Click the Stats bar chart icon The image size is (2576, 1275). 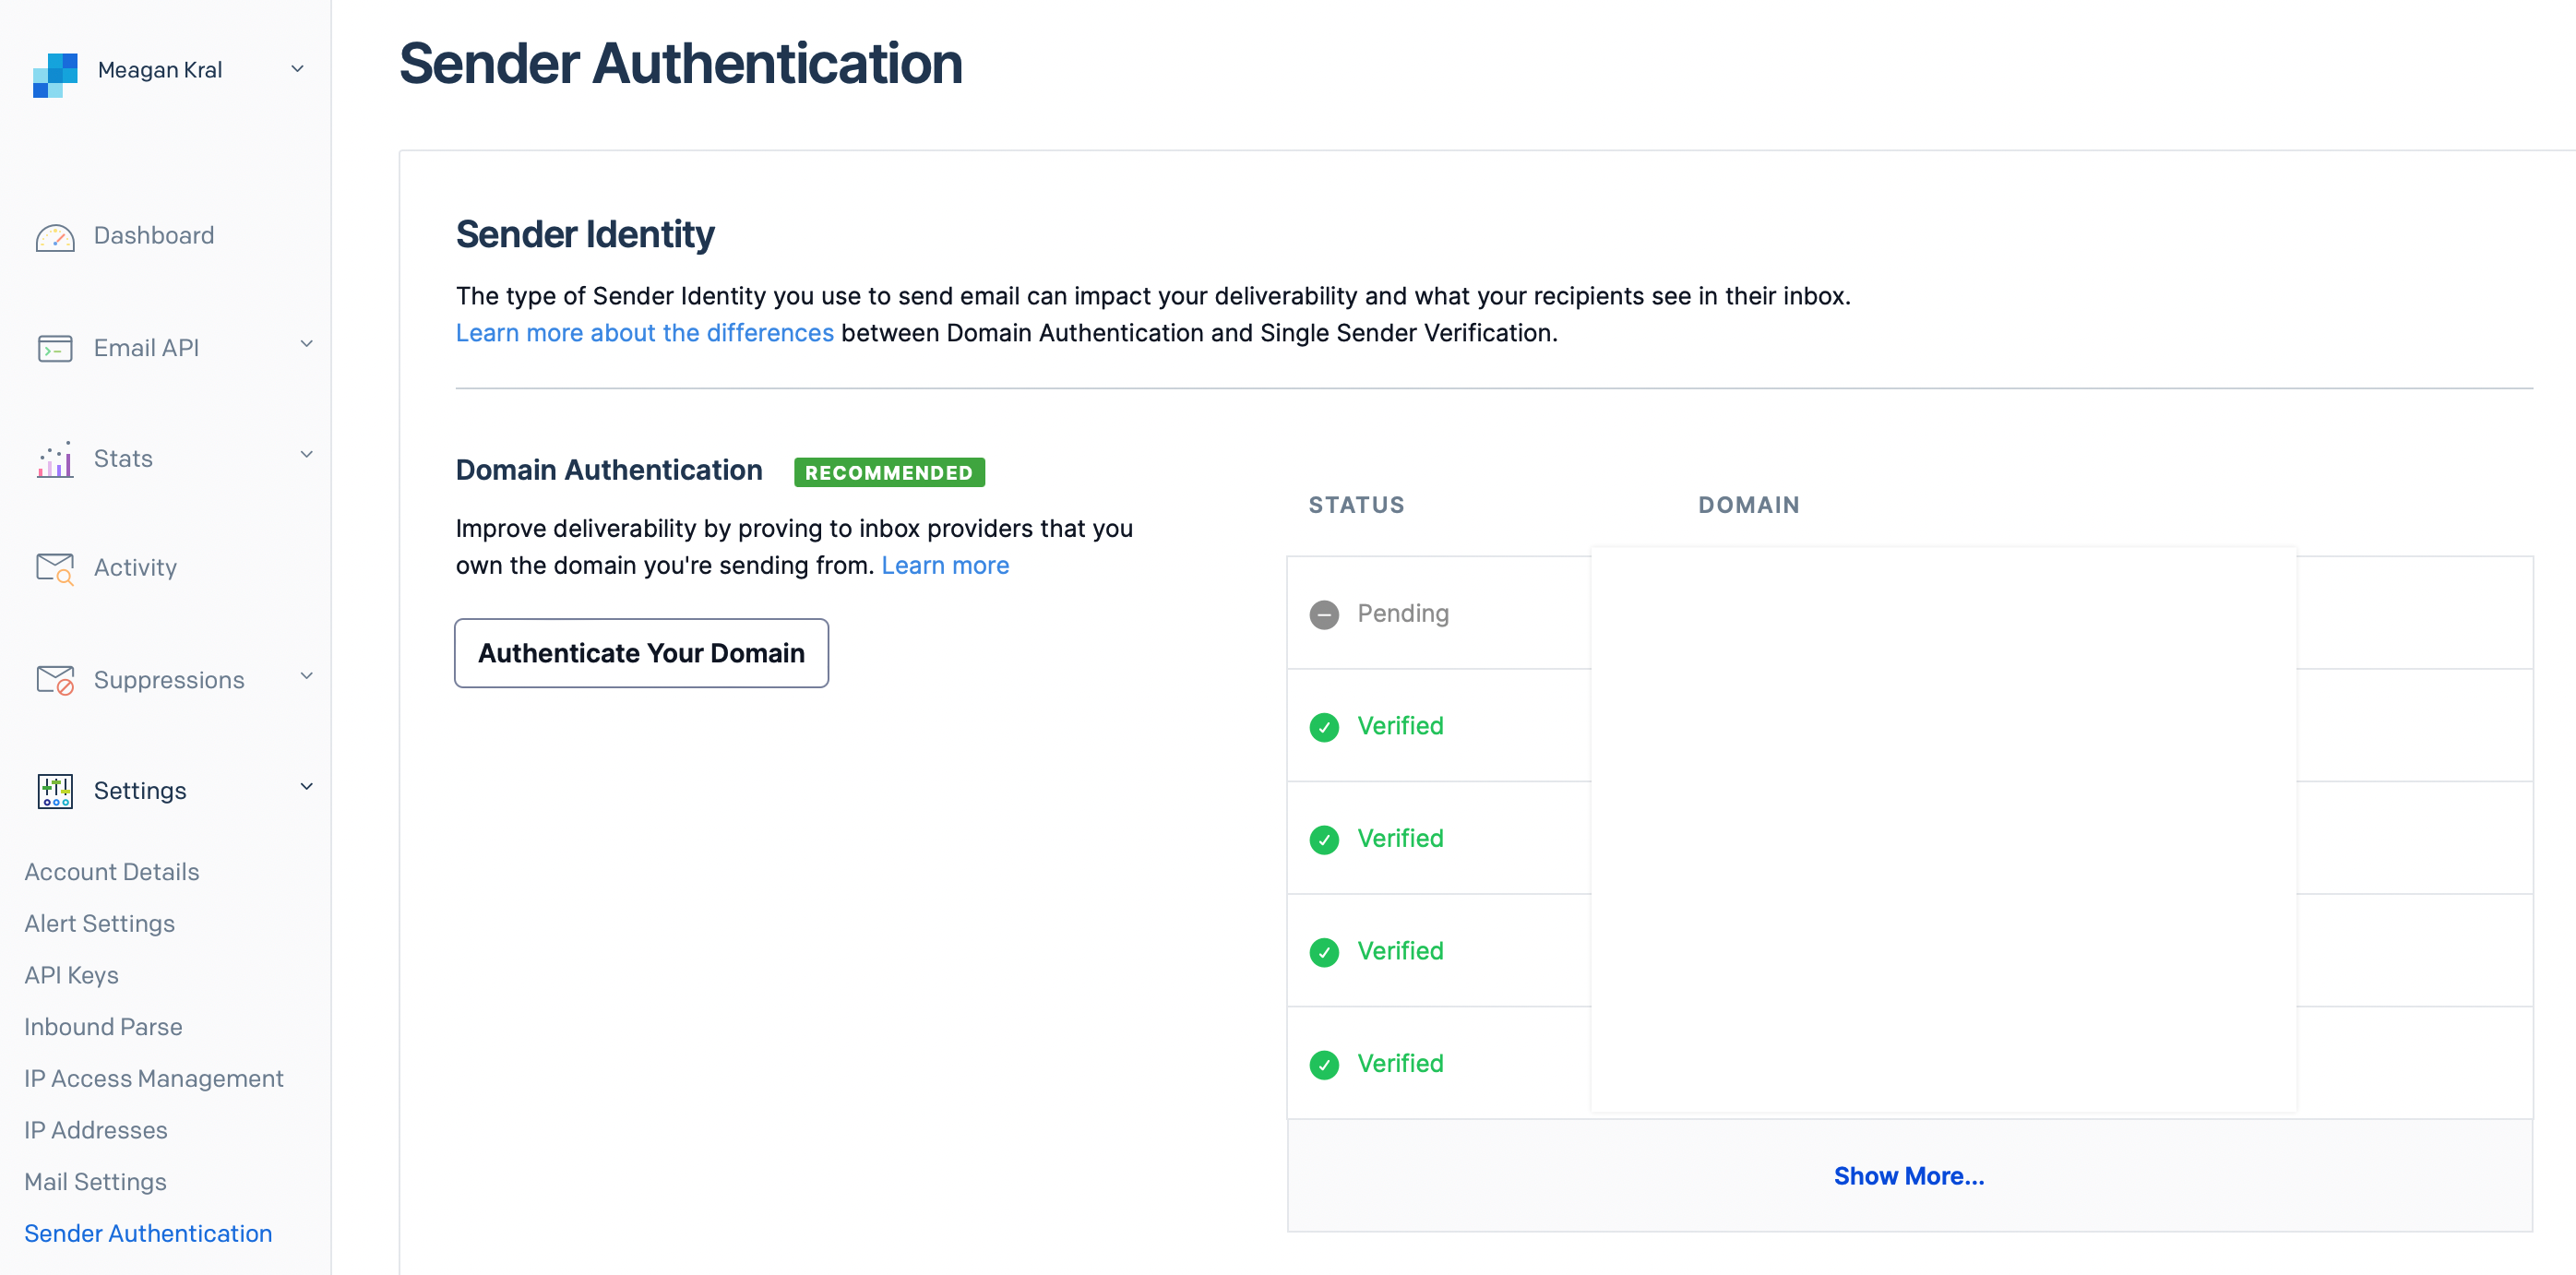click(x=55, y=459)
